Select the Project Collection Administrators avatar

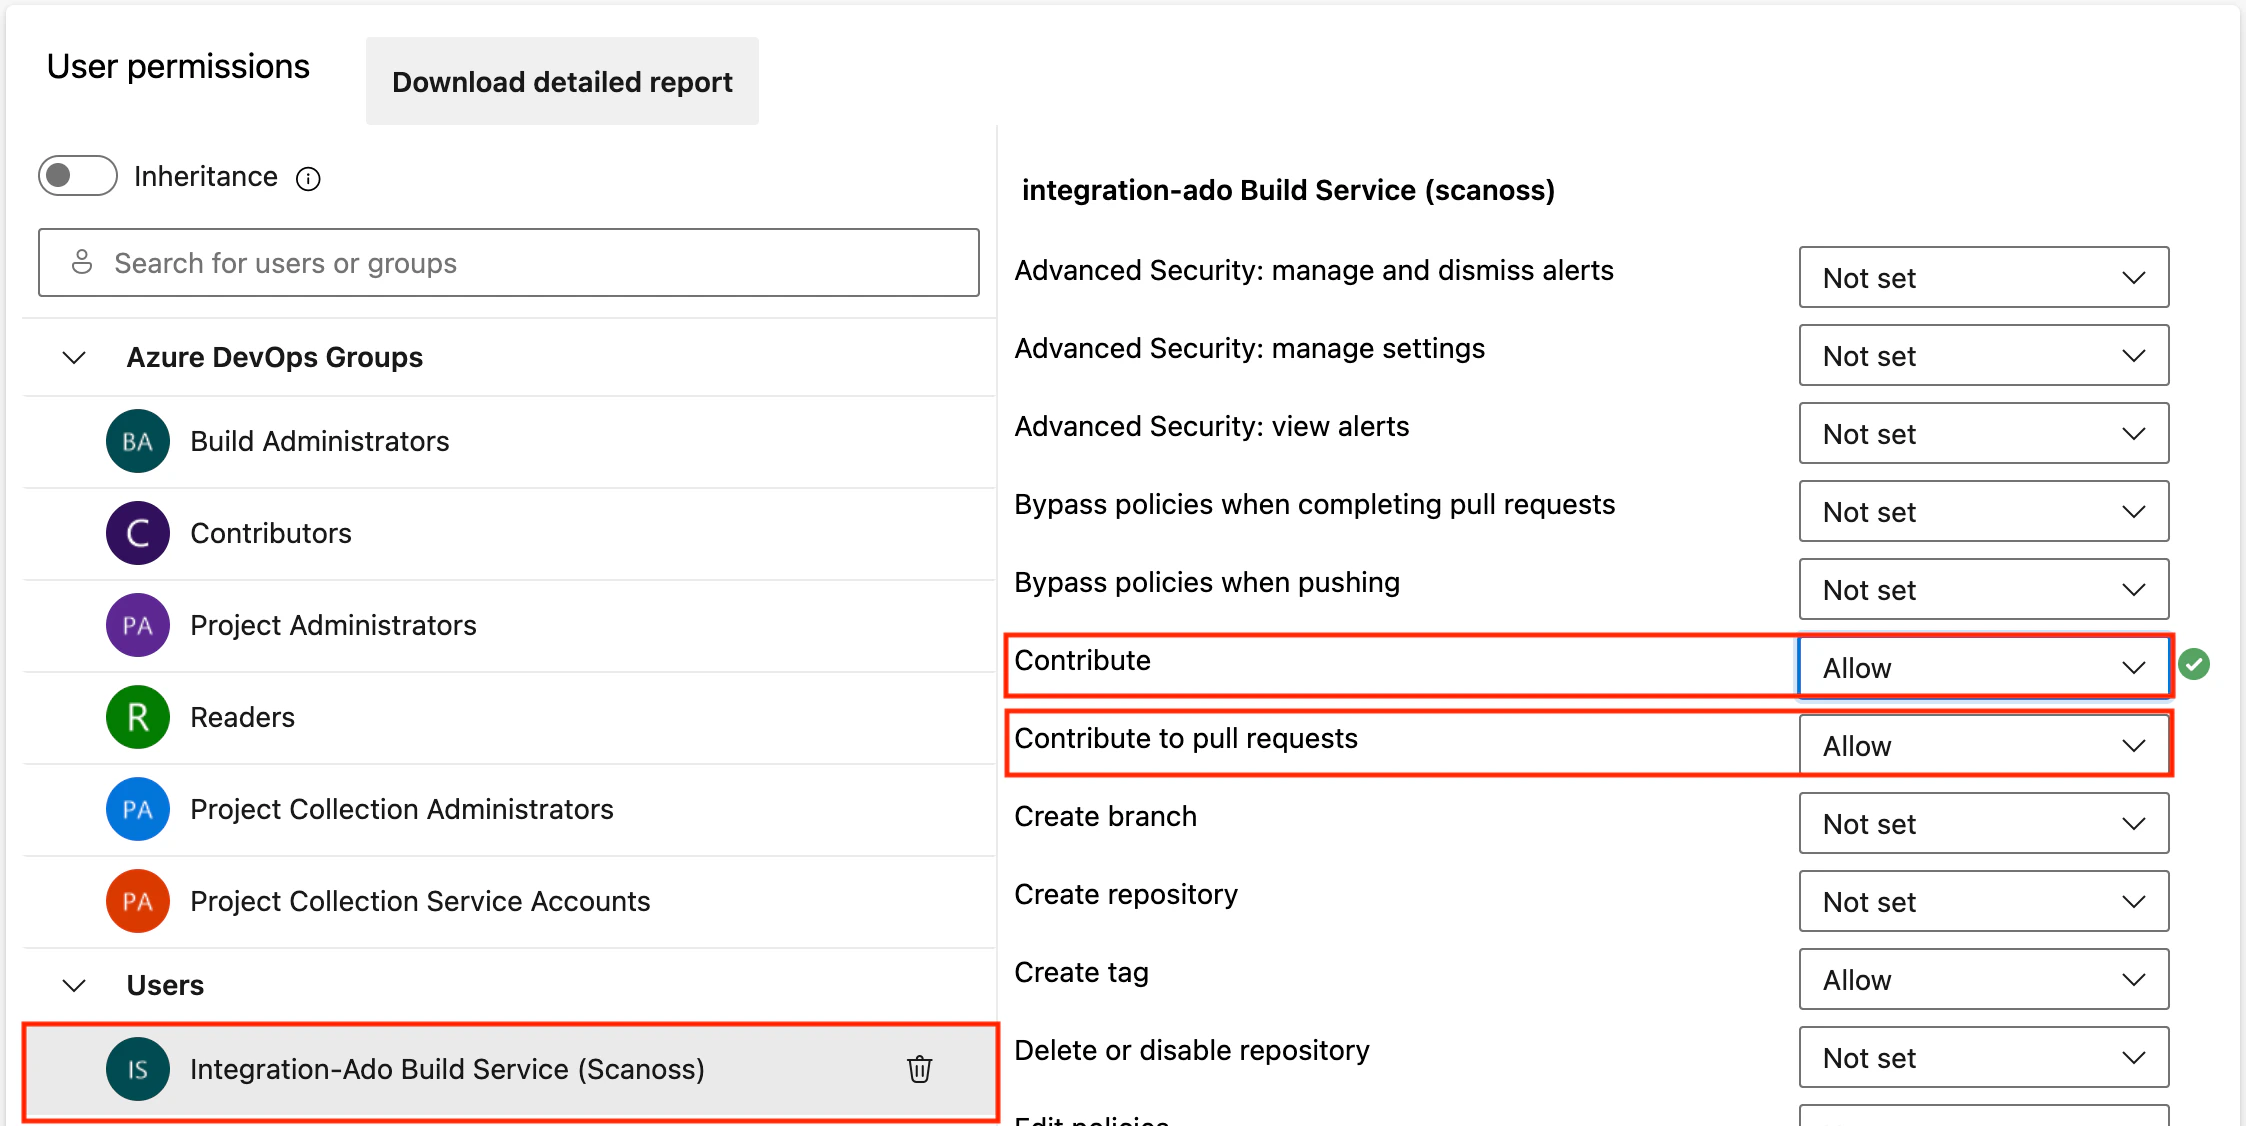pos(137,809)
